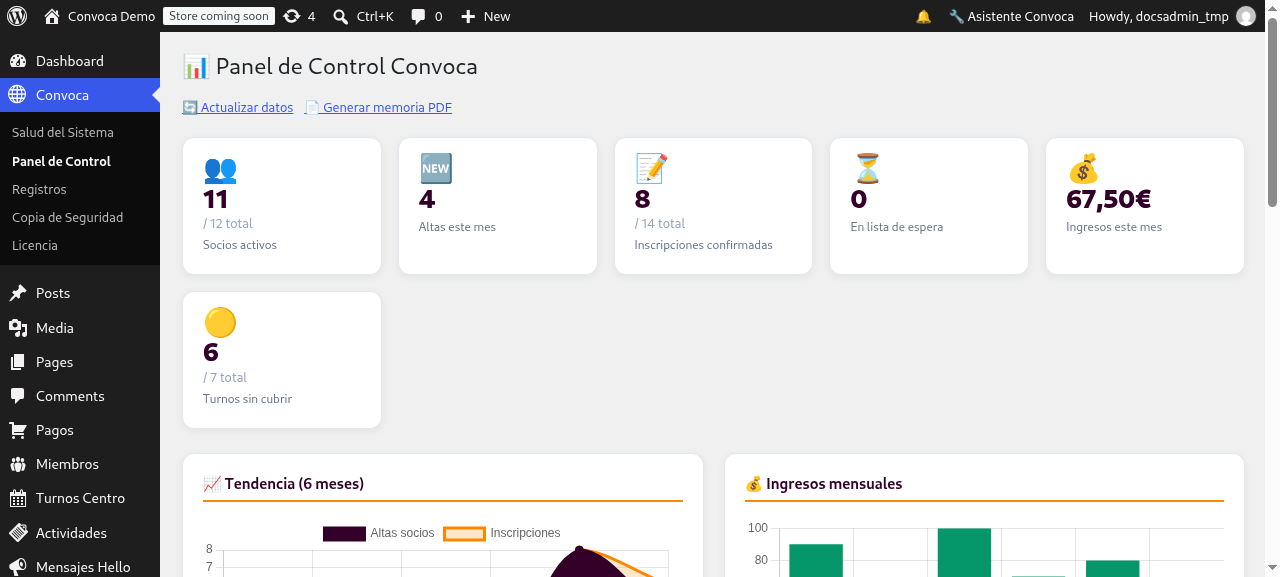
Task: Click the Miembros group icon
Action: (18, 464)
